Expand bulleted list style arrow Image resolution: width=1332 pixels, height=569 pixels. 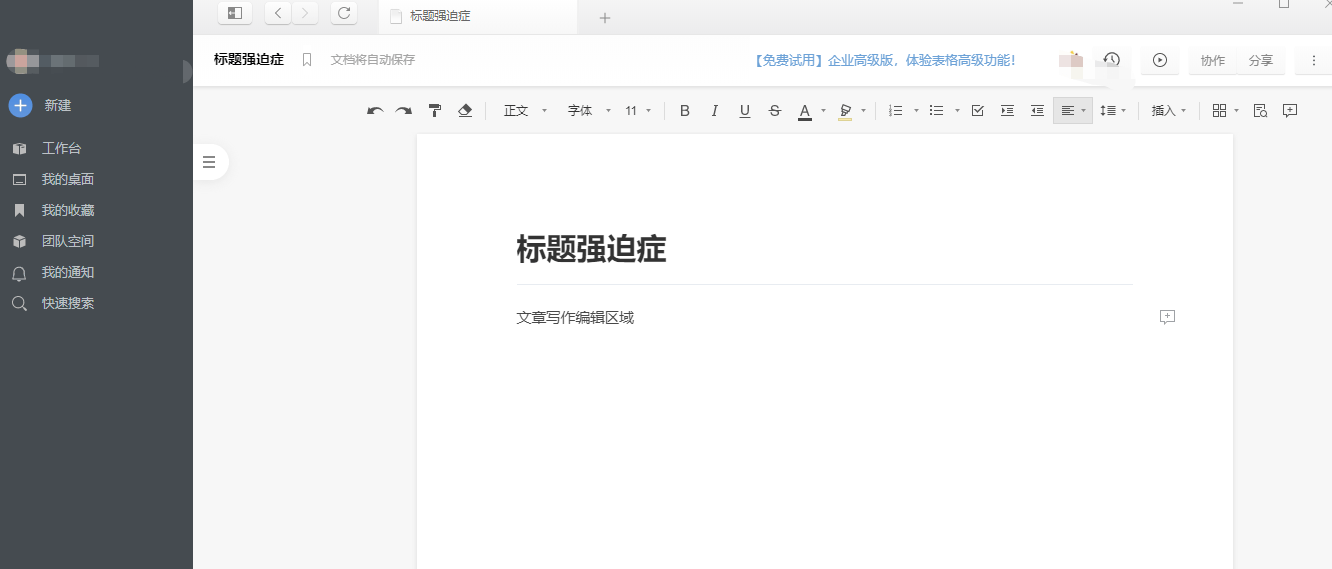click(957, 111)
